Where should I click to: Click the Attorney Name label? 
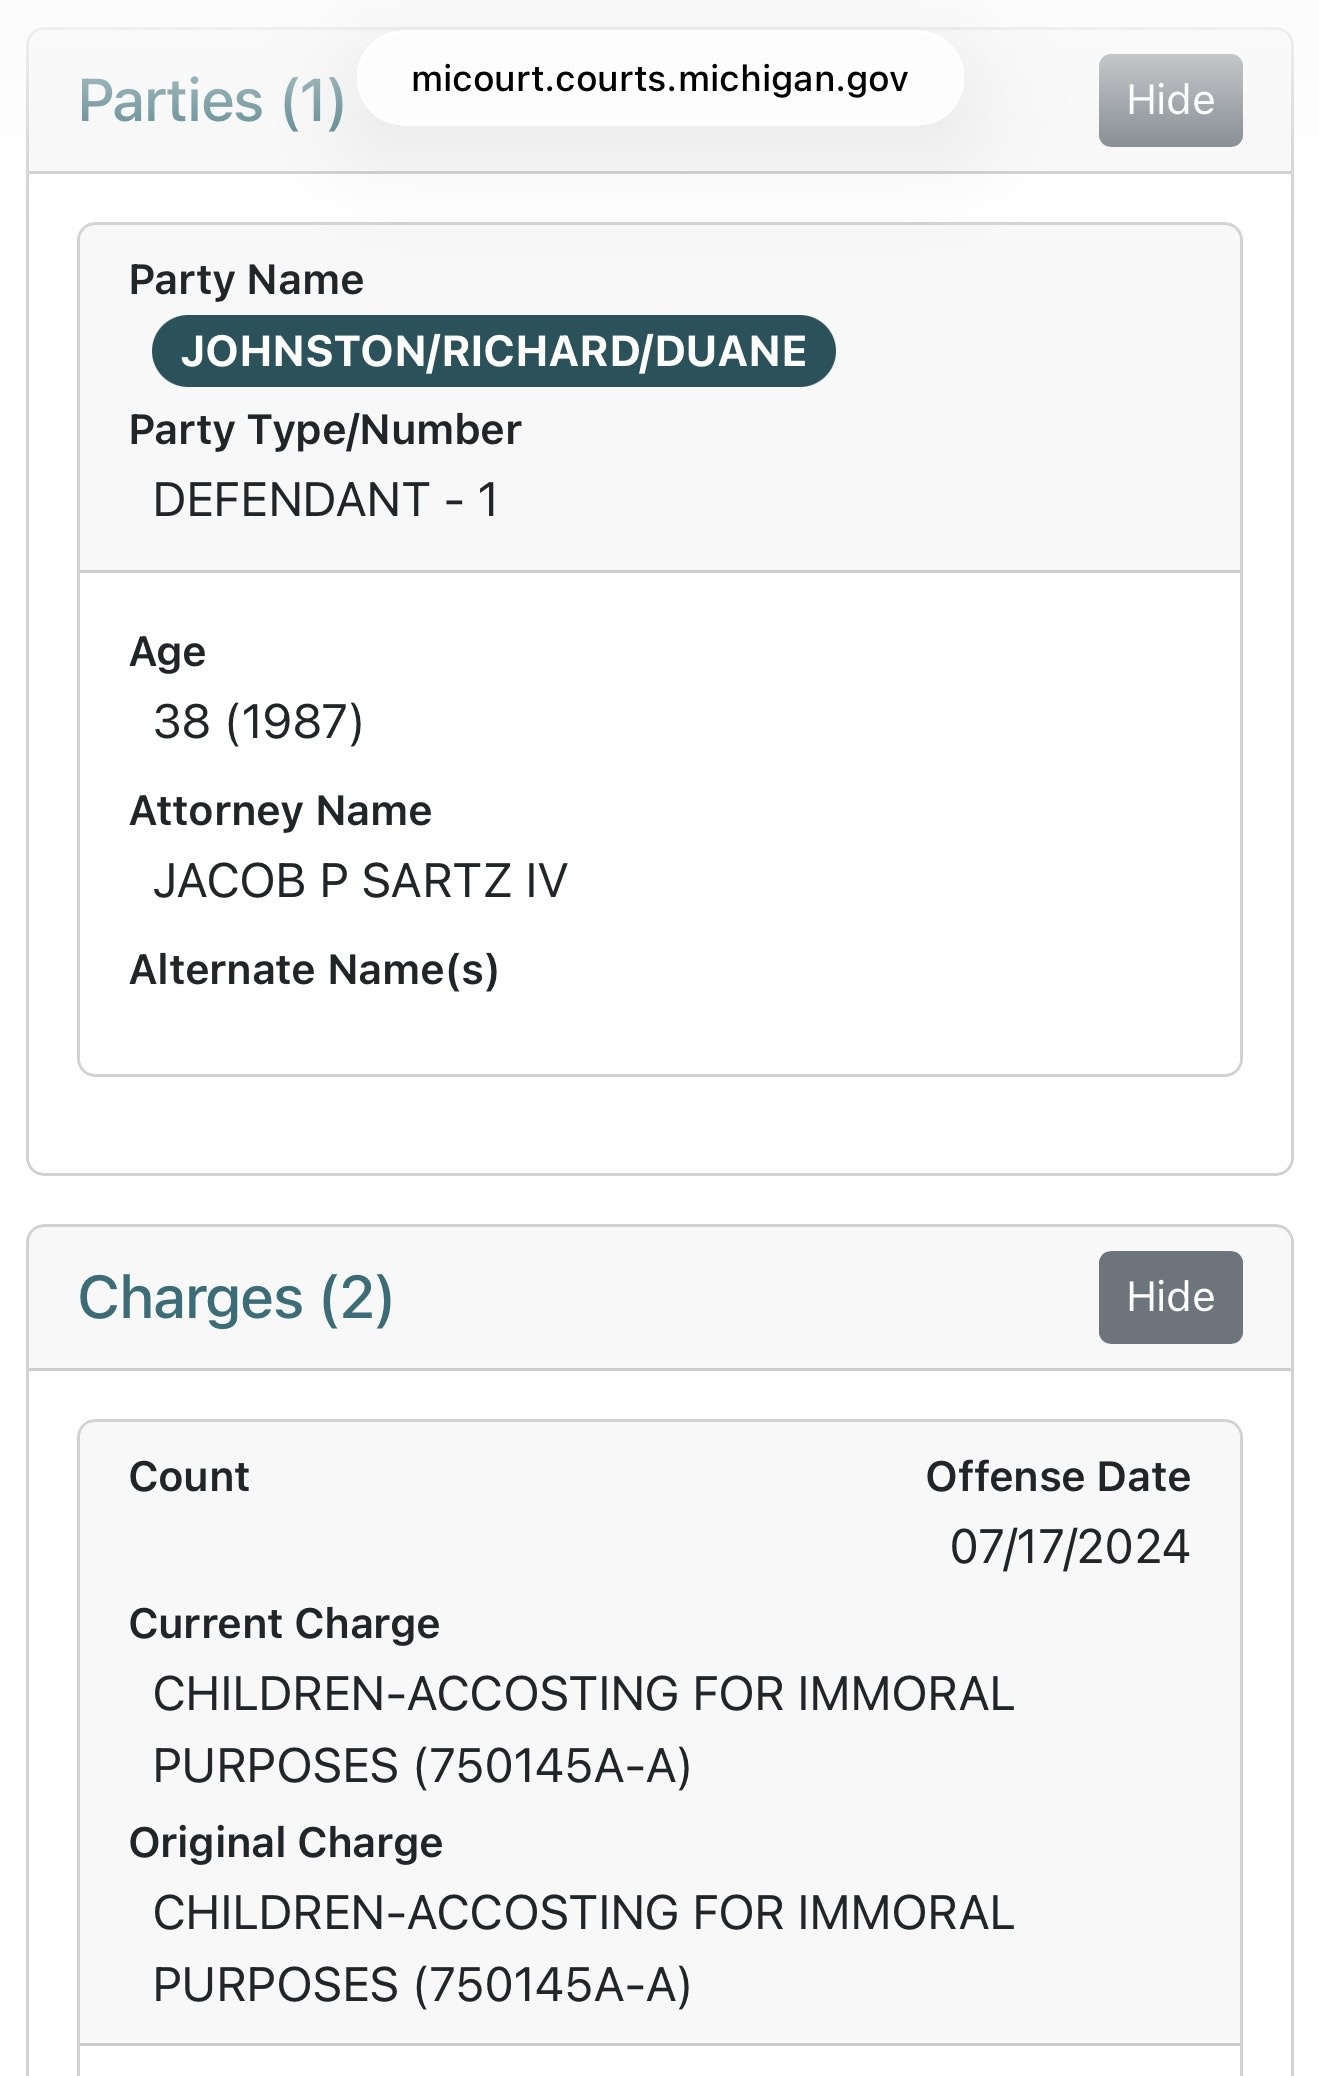[x=280, y=811]
